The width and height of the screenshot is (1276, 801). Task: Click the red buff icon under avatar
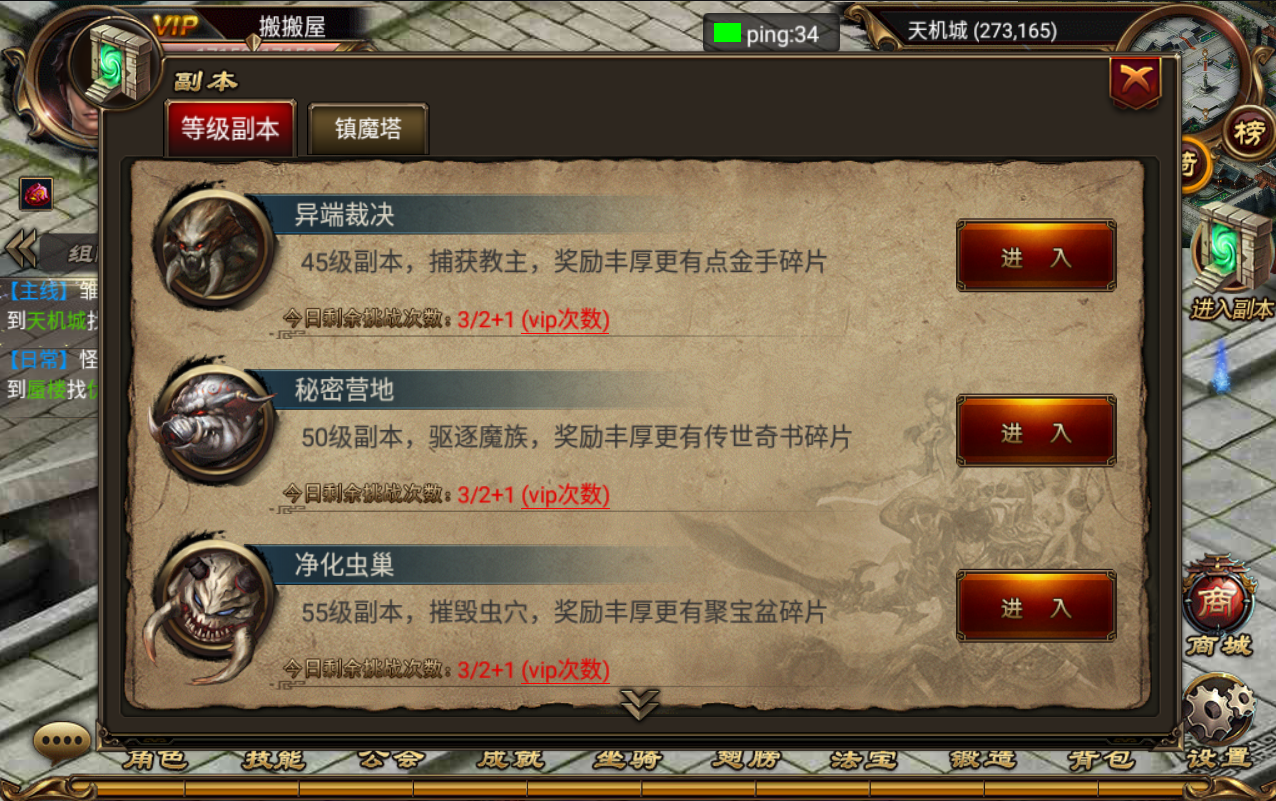click(36, 194)
